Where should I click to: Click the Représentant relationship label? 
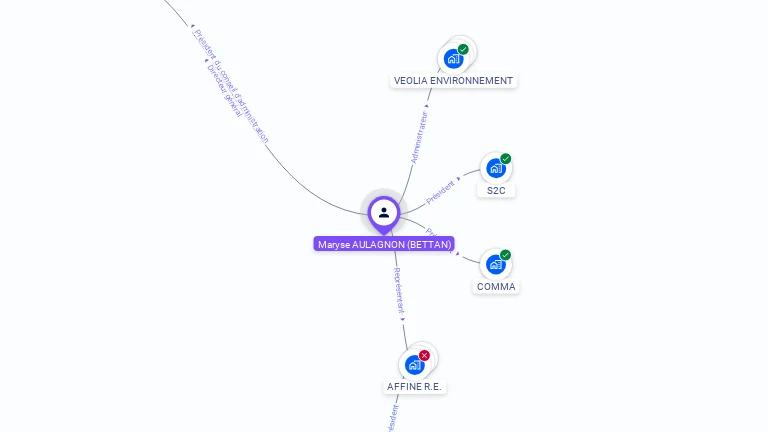(400, 291)
